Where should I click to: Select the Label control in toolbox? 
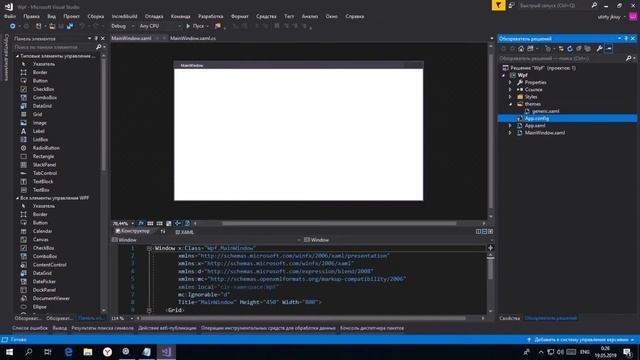(x=38, y=131)
